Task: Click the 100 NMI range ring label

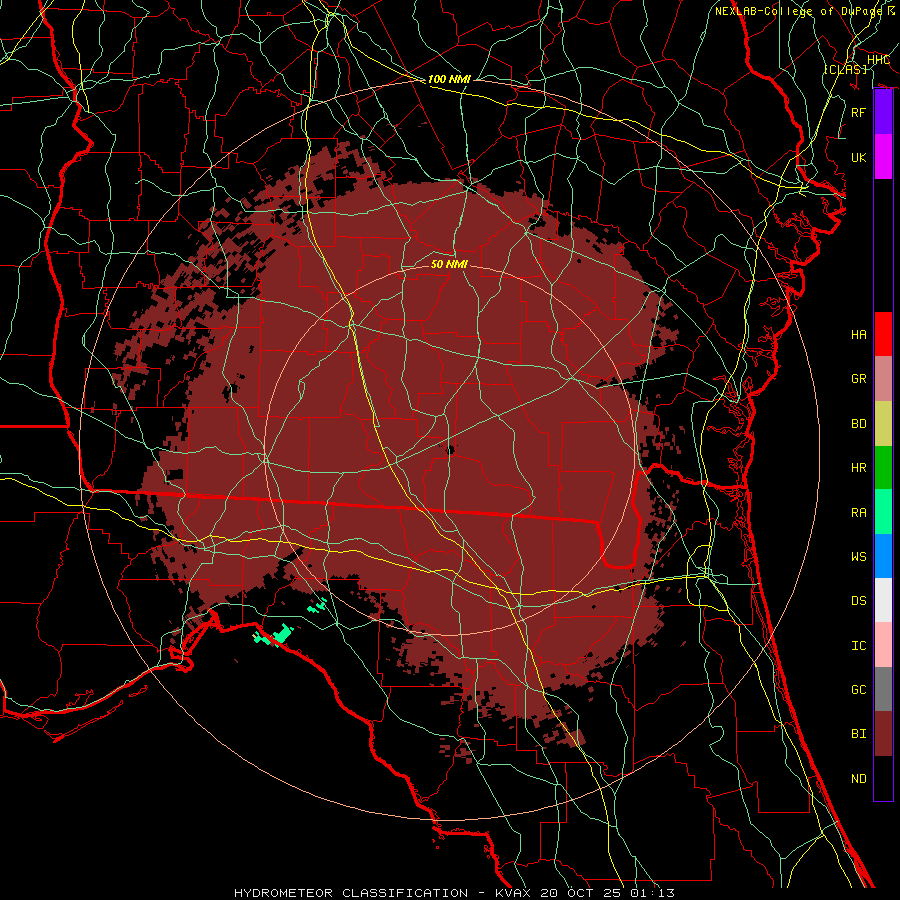Action: click(x=449, y=79)
